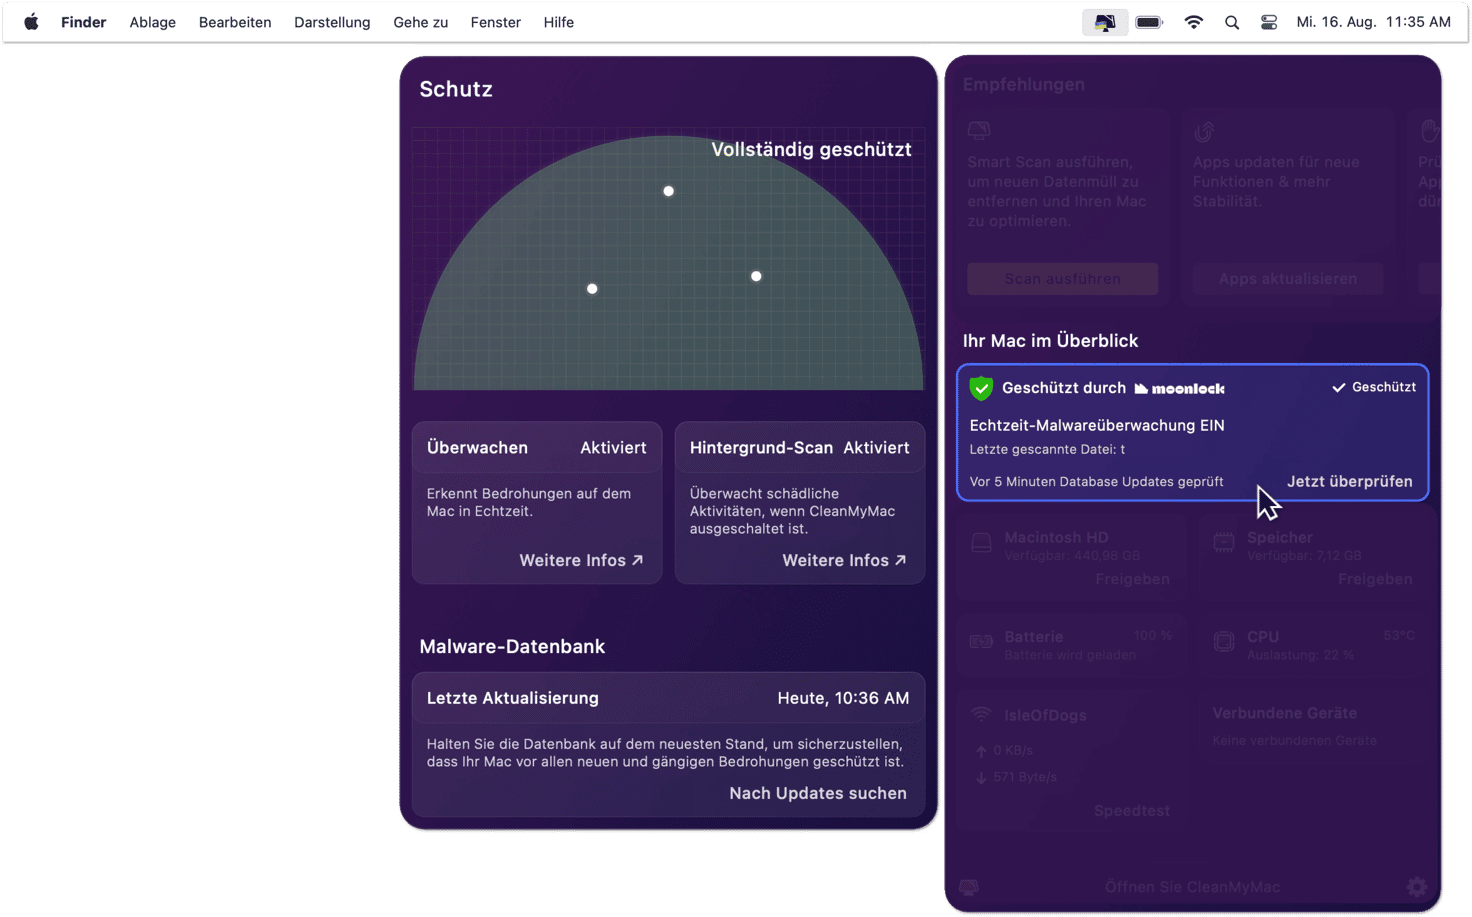The width and height of the screenshot is (1472, 917).
Task: Click the arrow icon on Überwachen's Weitere Infos
Action: coord(638,560)
